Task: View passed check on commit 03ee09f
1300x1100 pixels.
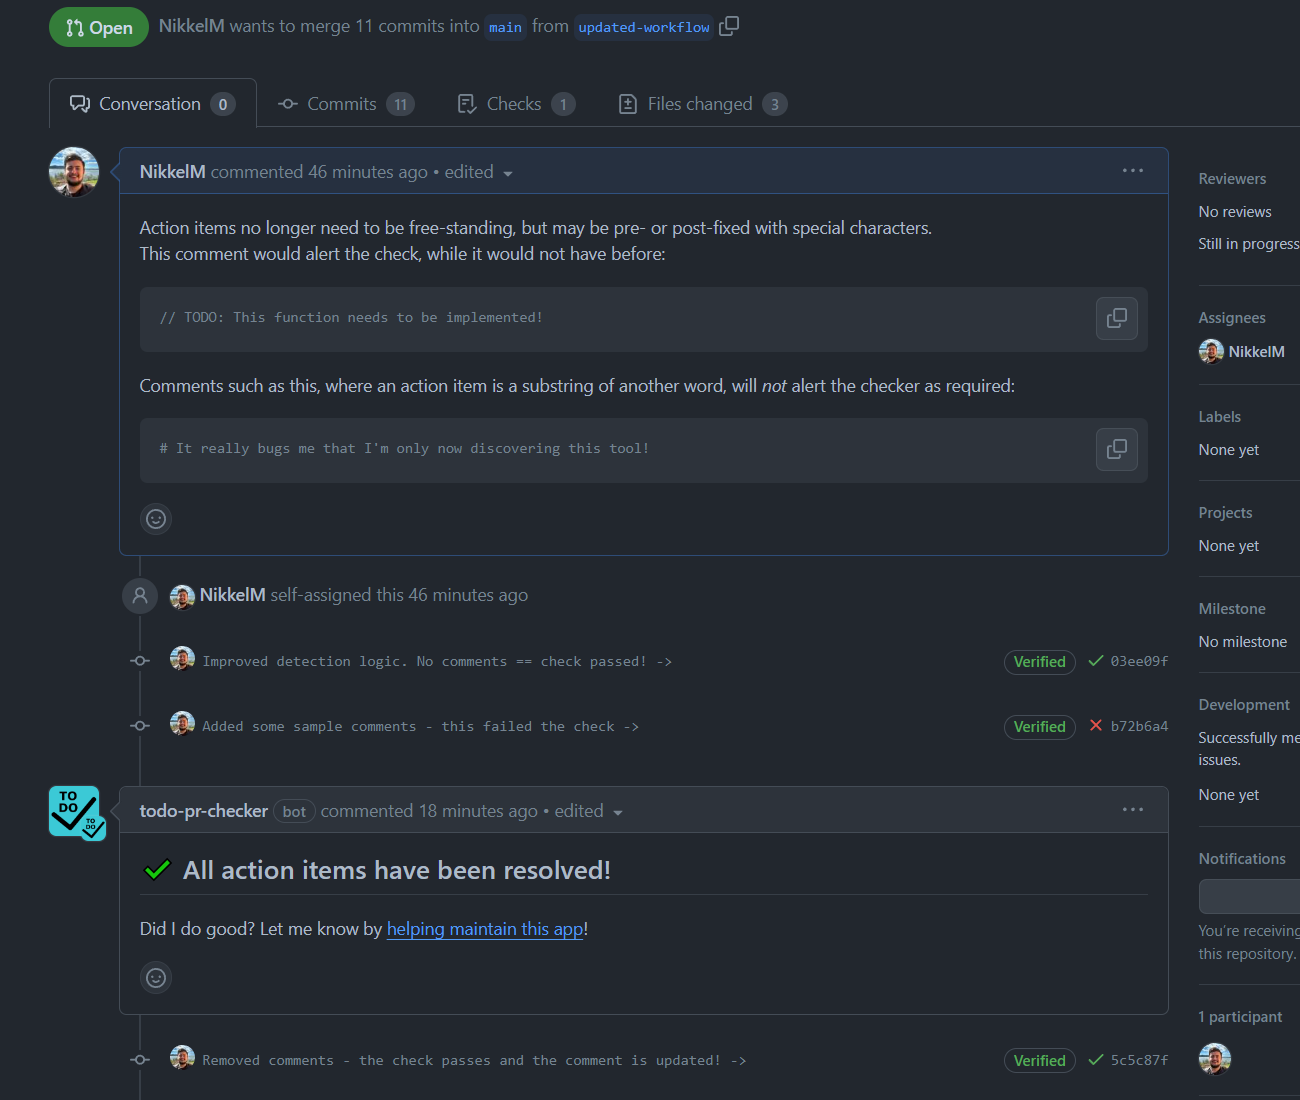Action: coord(1096,661)
